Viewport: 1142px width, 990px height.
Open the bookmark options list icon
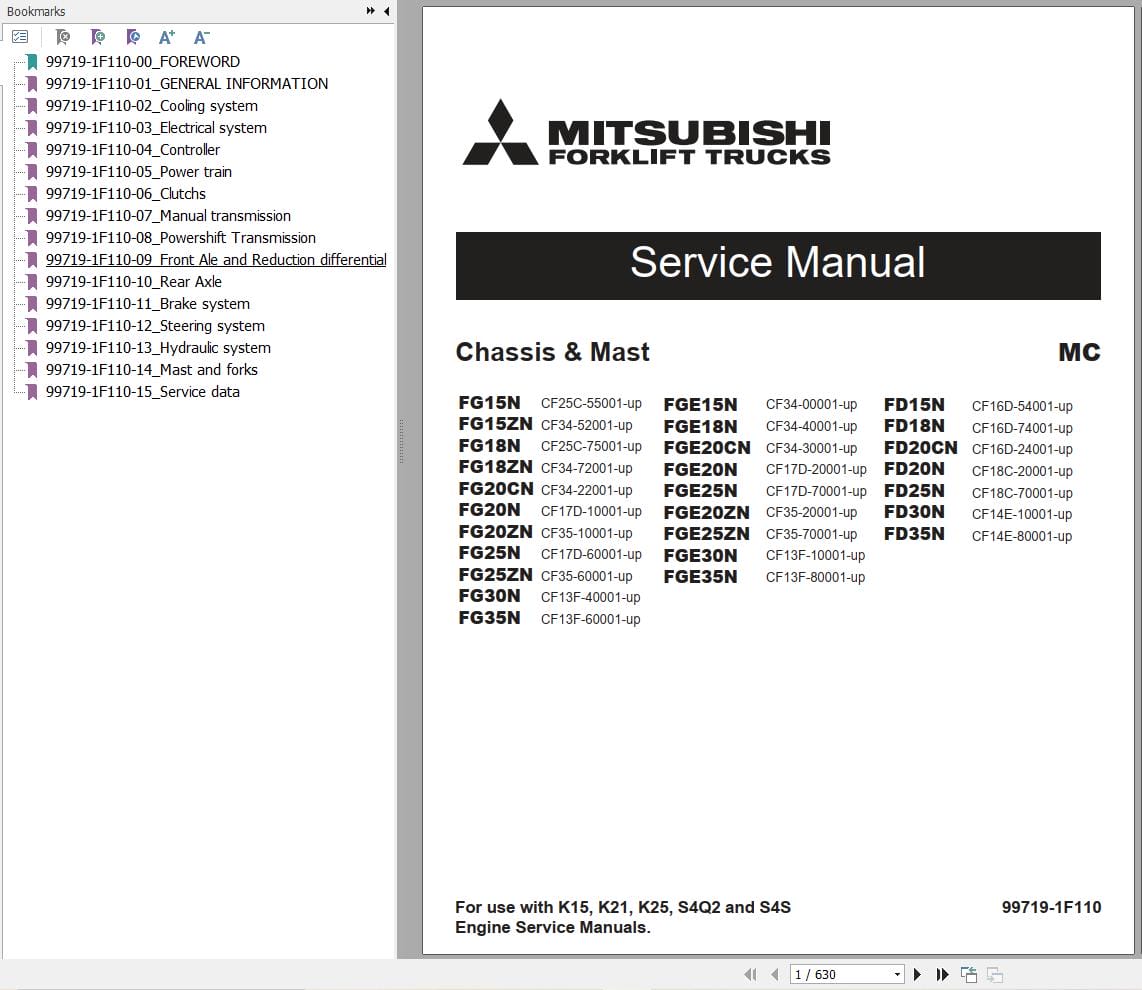click(20, 36)
